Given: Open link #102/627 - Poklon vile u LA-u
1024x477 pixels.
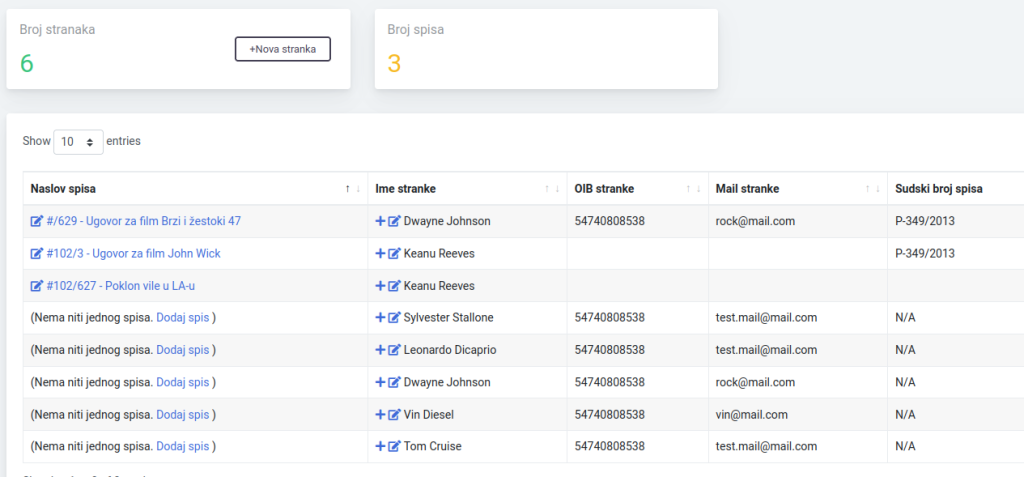Looking at the screenshot, I should pos(120,286).
